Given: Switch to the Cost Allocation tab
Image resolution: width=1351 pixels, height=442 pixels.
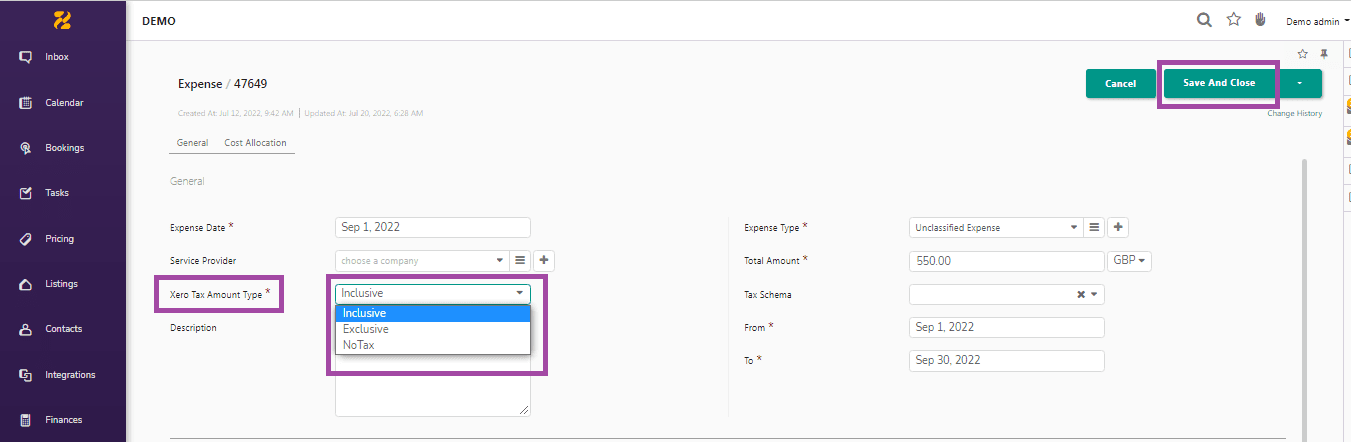Looking at the screenshot, I should point(255,143).
